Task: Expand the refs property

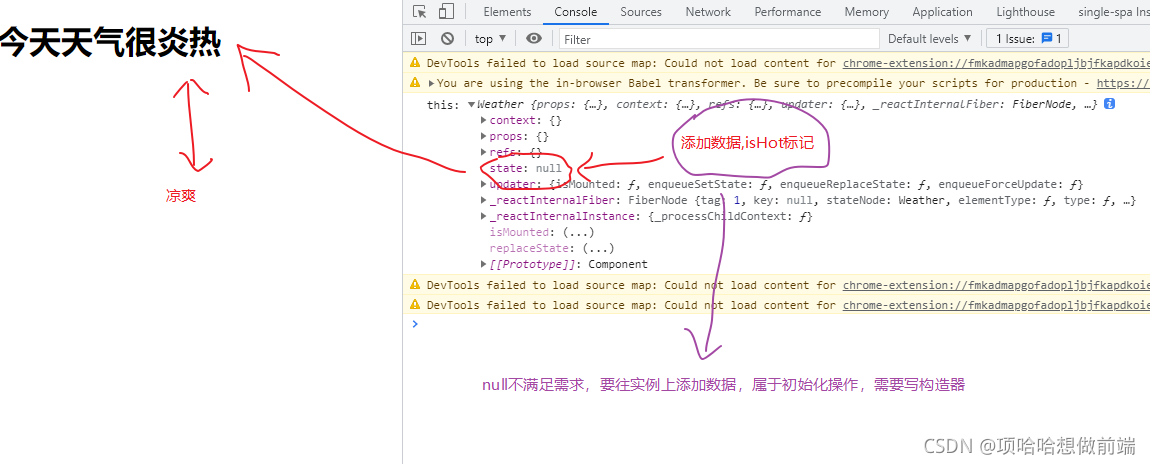Action: click(x=483, y=152)
